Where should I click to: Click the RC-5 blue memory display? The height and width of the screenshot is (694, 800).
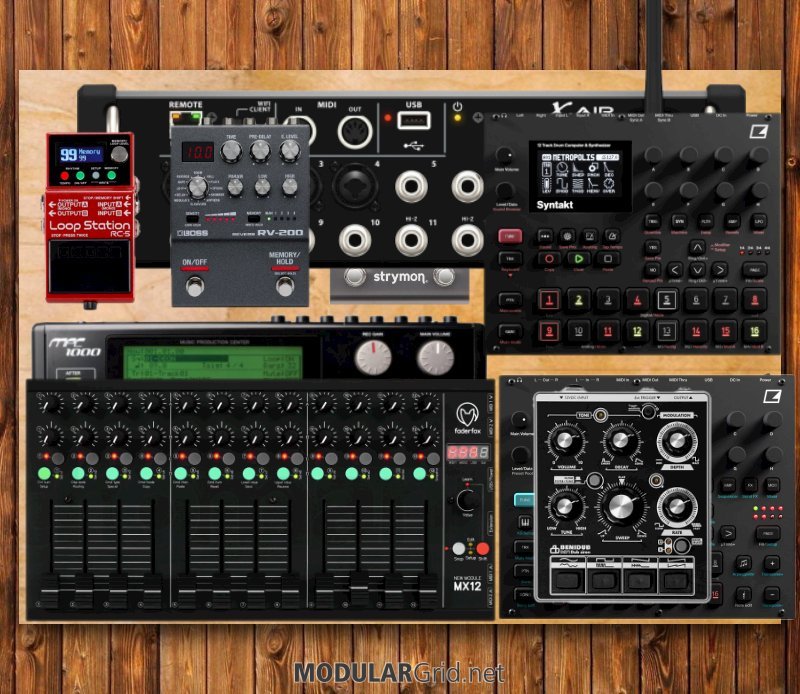[81, 154]
